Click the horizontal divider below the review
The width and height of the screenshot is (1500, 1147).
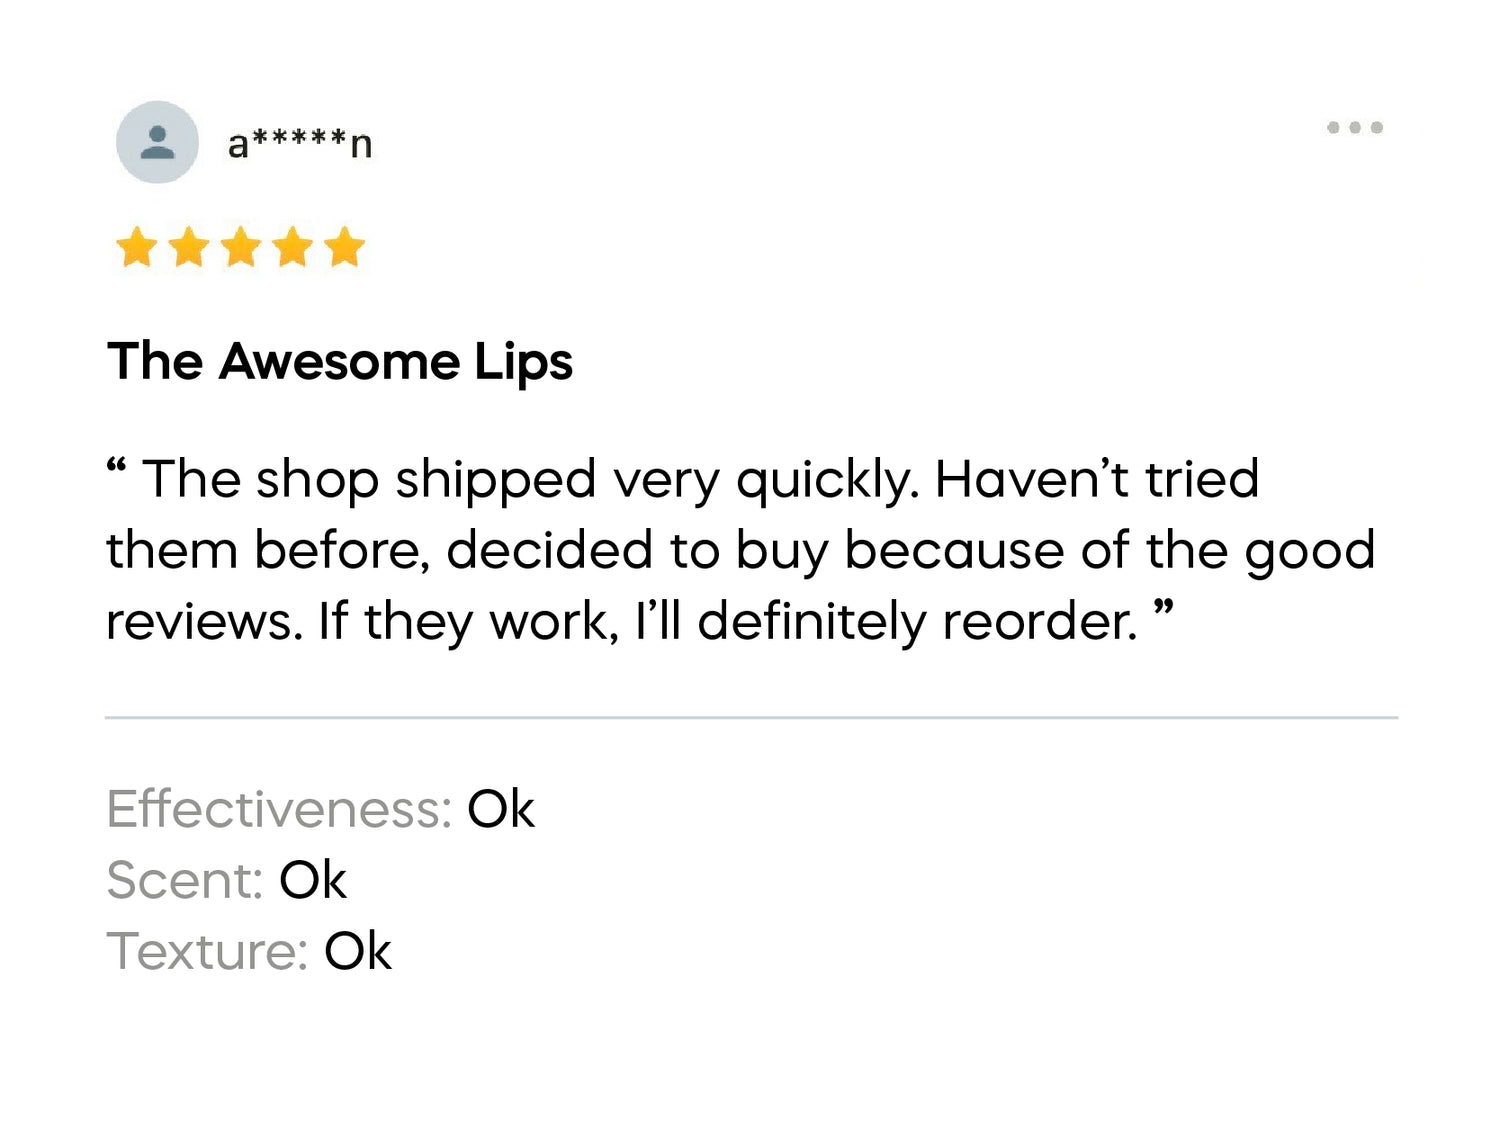(x=750, y=717)
